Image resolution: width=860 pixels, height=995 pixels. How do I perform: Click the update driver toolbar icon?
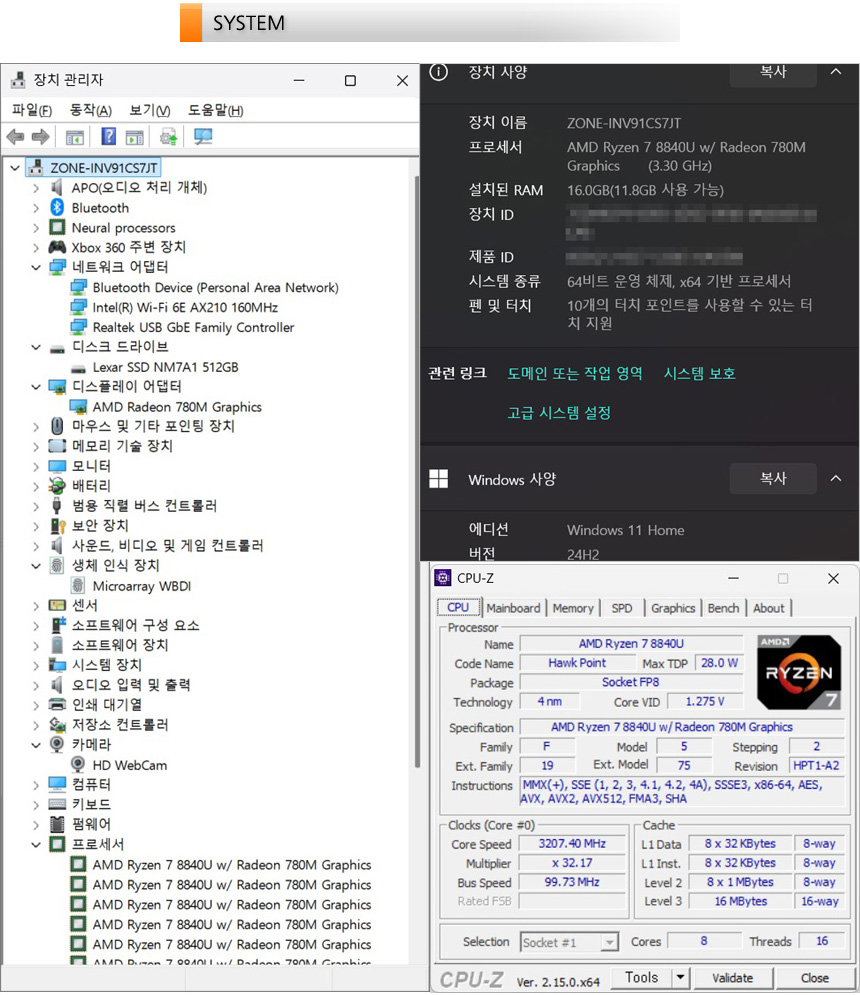pos(169,137)
